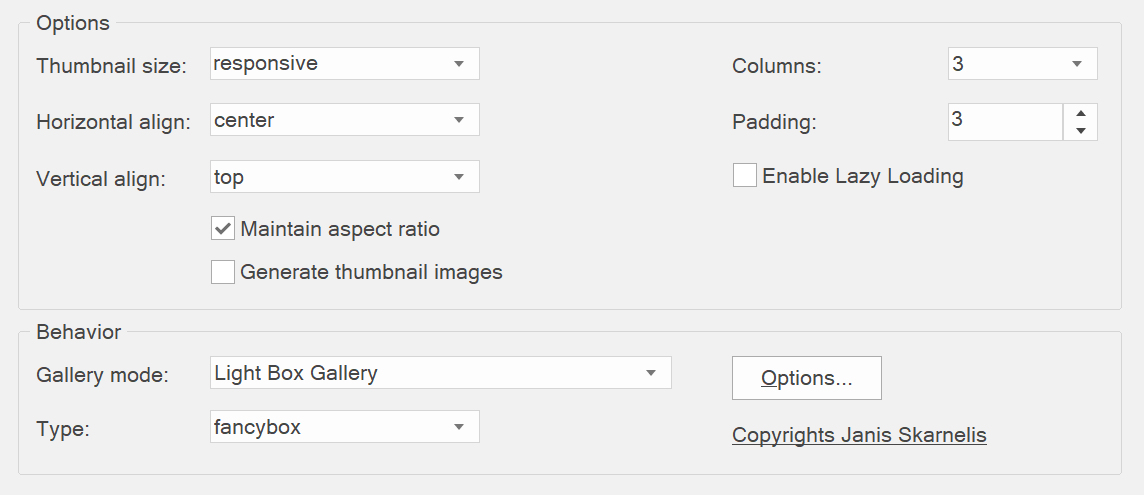Screen dimensions: 1144x495
Task: Increase Padding with the up arrow
Action: pos(1081,113)
